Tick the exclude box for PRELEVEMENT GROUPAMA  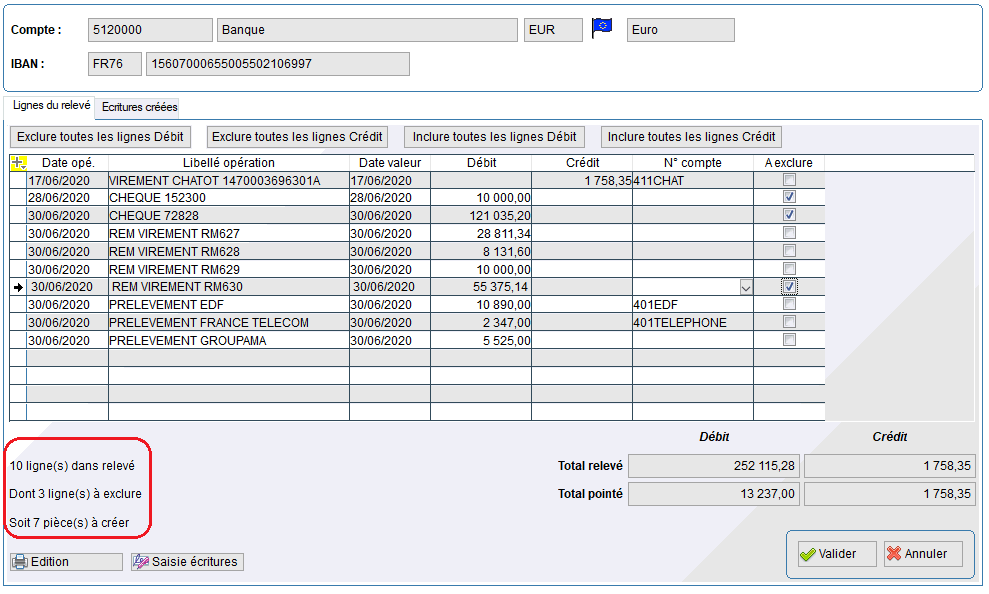click(790, 340)
